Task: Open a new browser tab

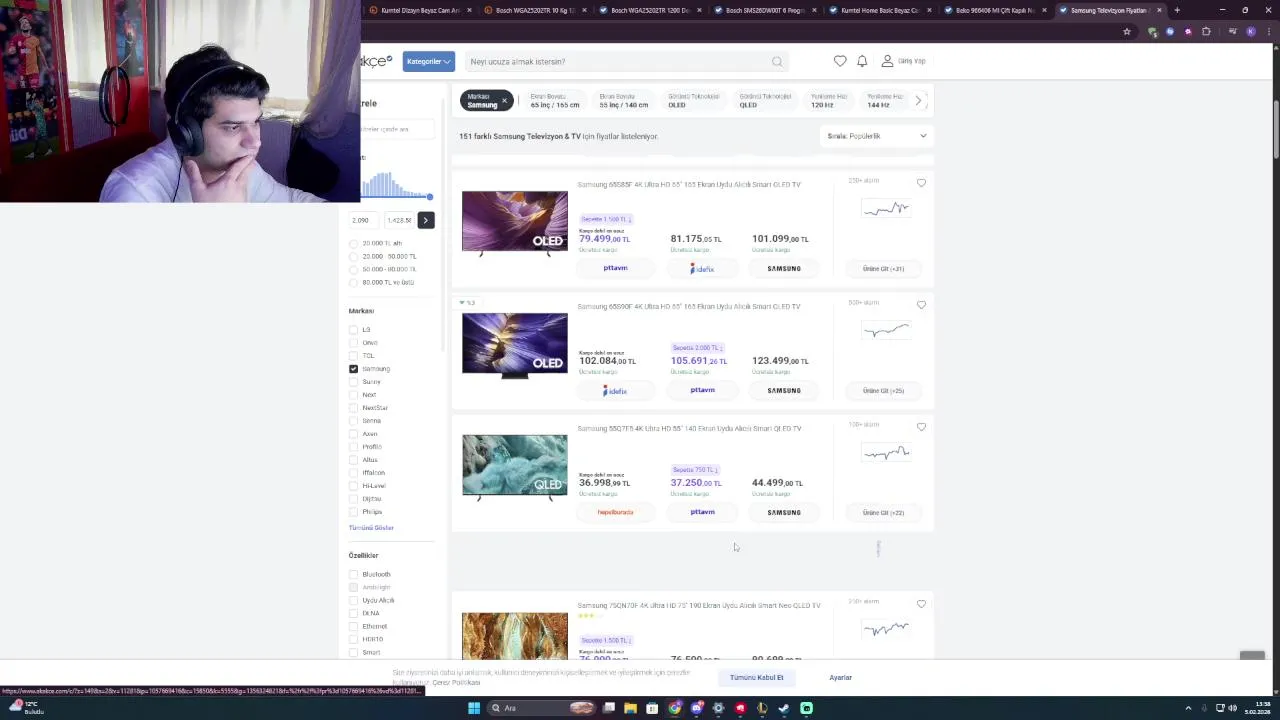Action: pos(1177,10)
